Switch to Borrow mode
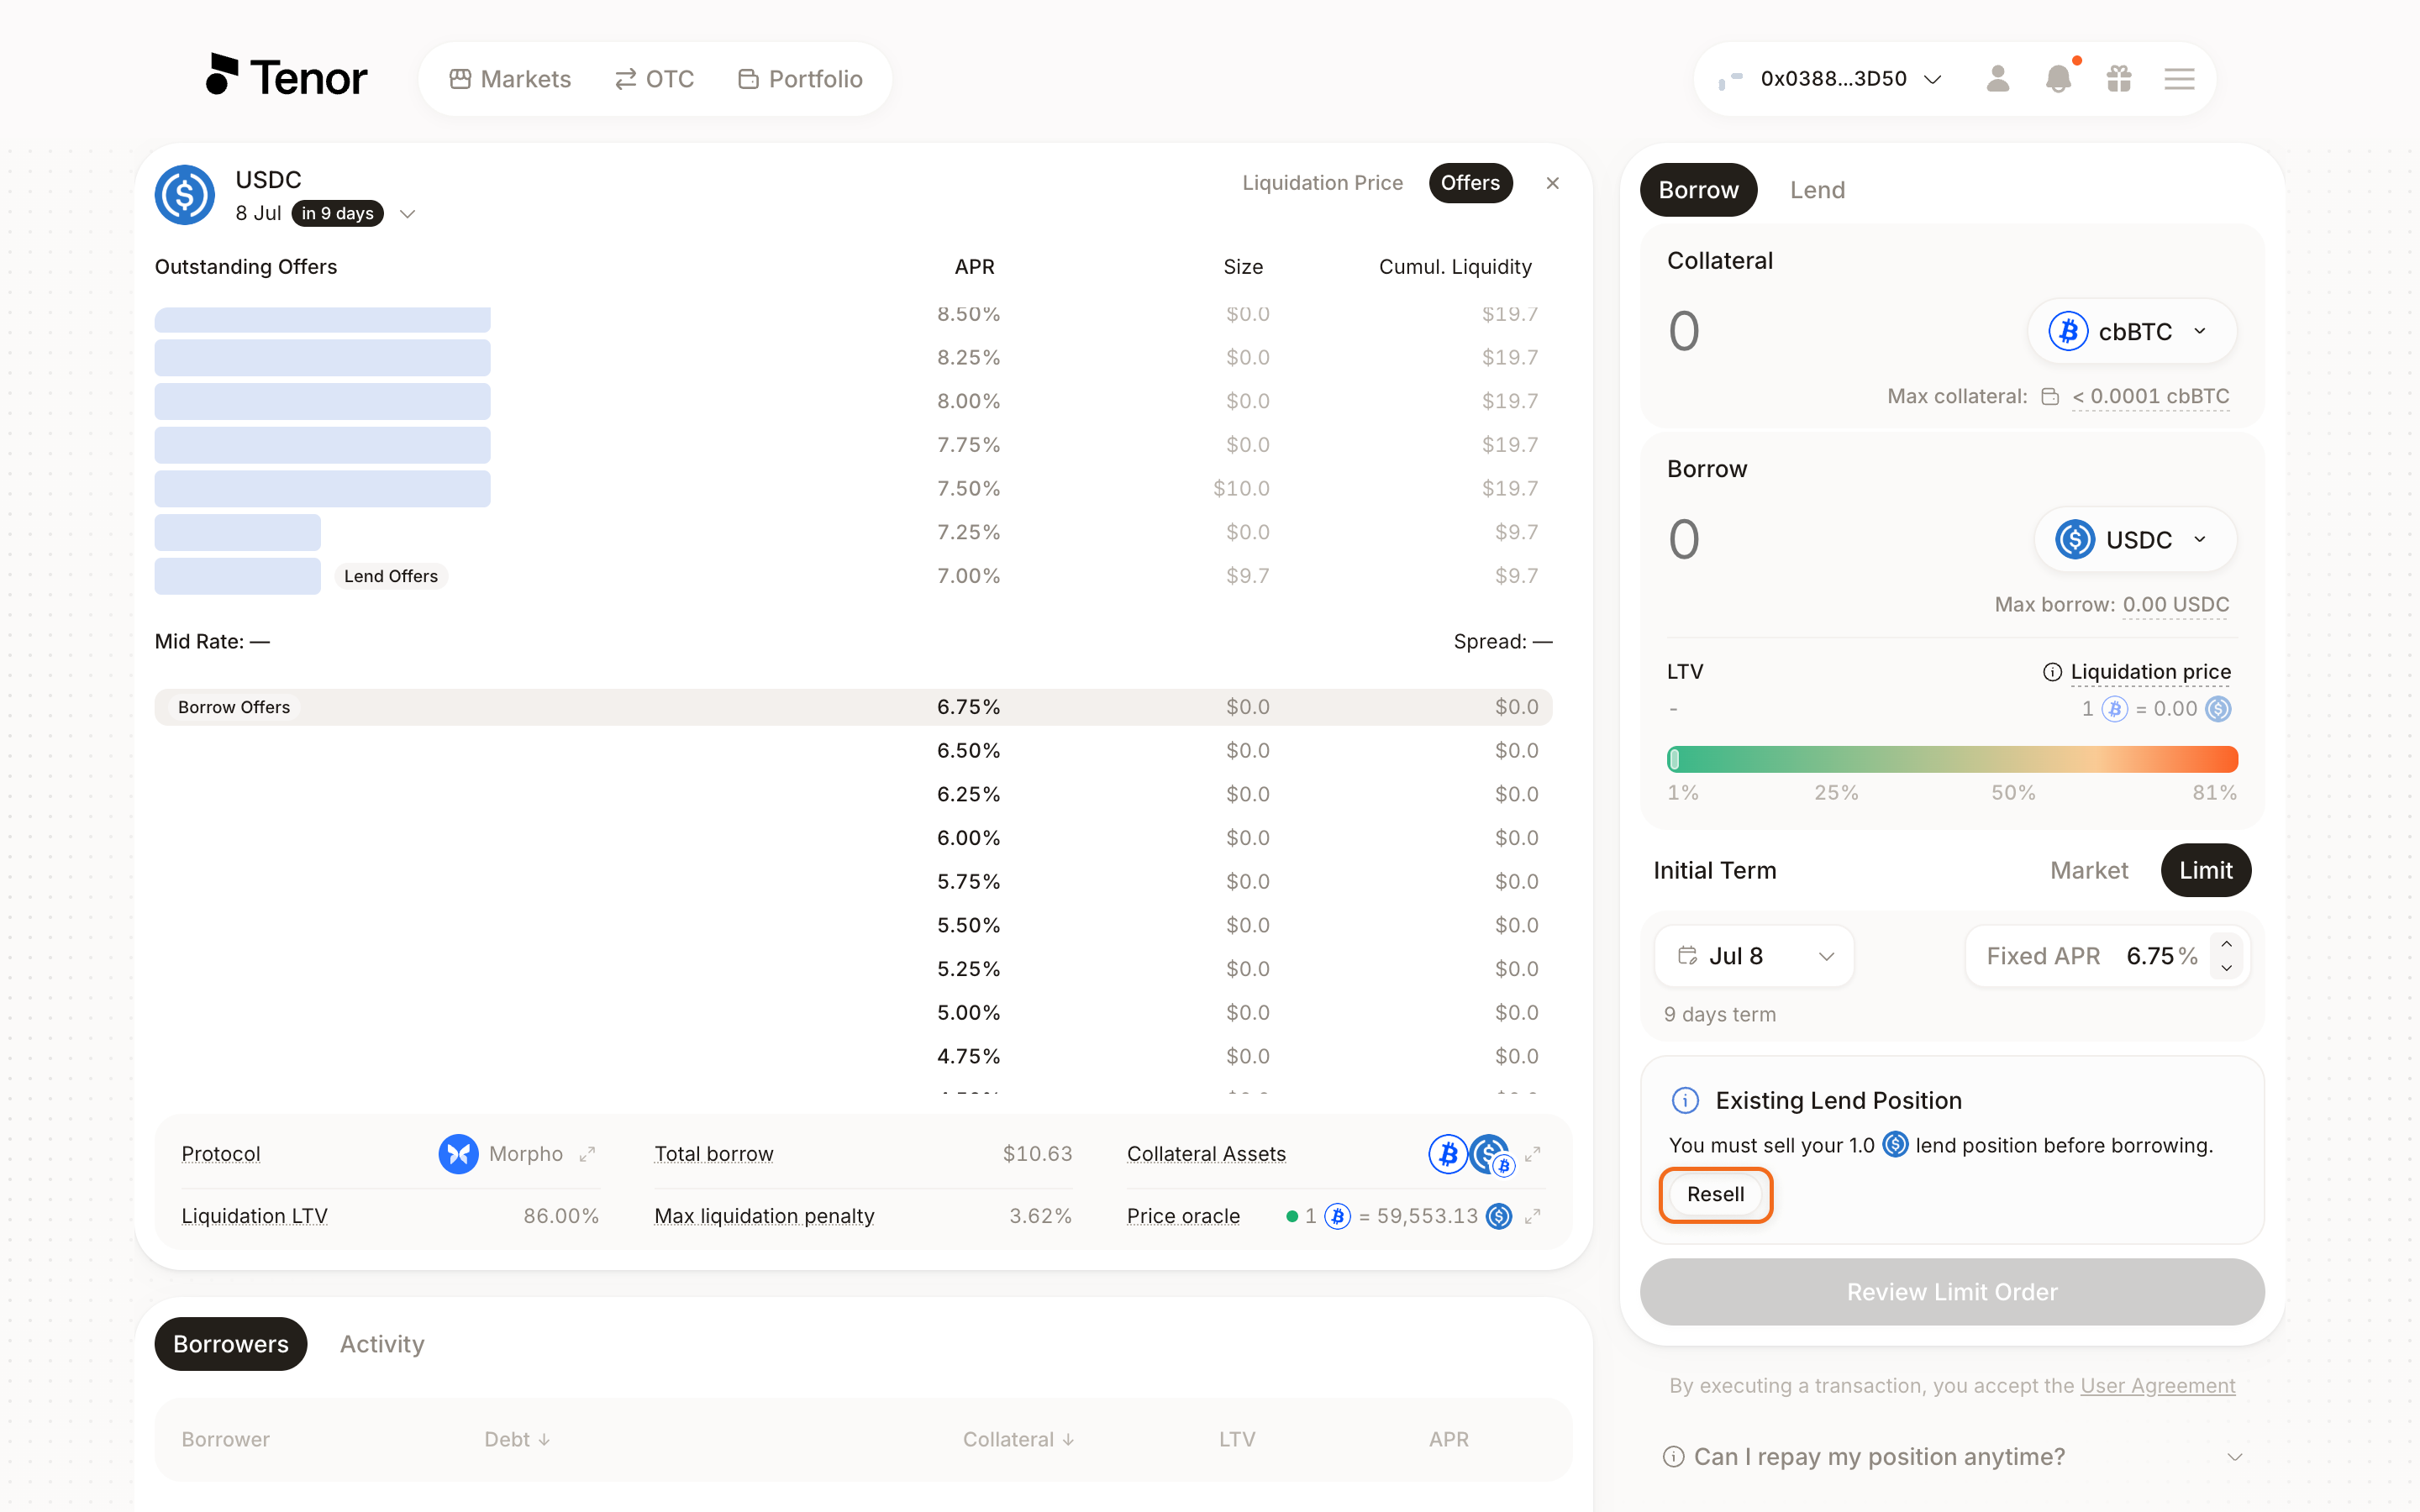2420x1512 pixels. (x=1698, y=190)
